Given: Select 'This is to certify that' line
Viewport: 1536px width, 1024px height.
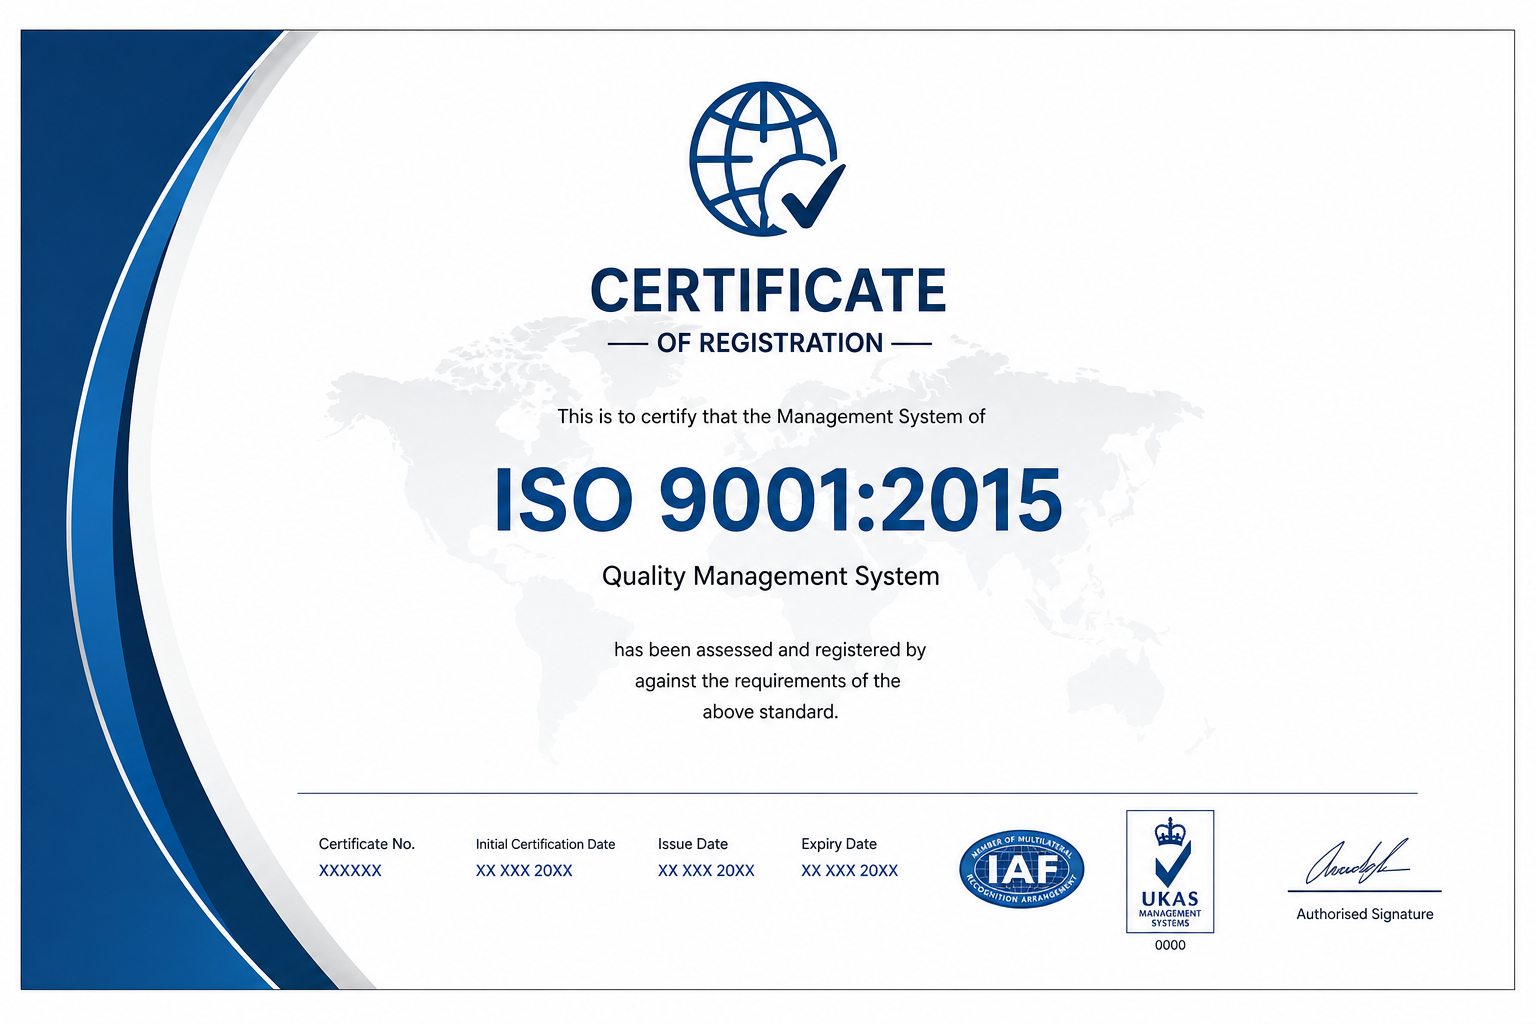Looking at the screenshot, I should click(771, 416).
